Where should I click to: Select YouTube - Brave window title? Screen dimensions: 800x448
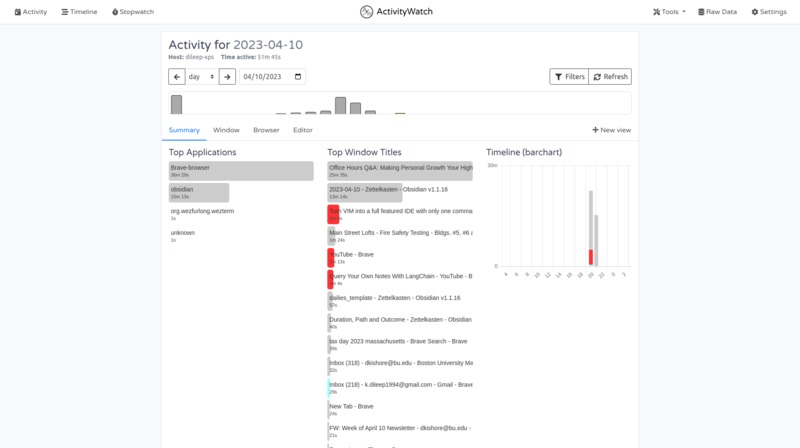tap(400, 258)
